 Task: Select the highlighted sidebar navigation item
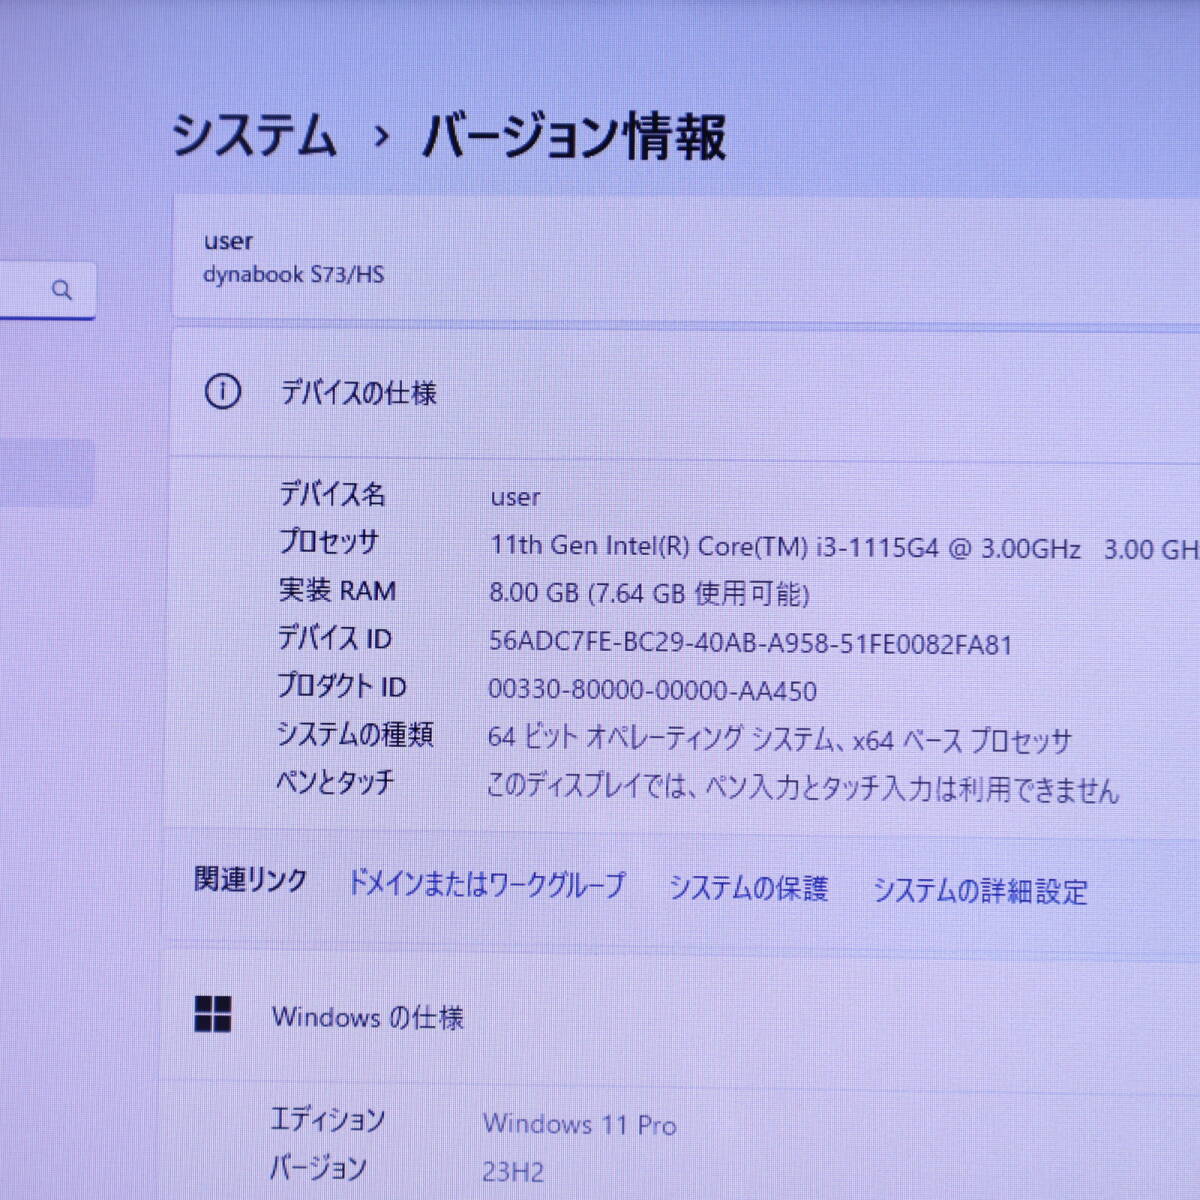pyautogui.click(x=47, y=472)
